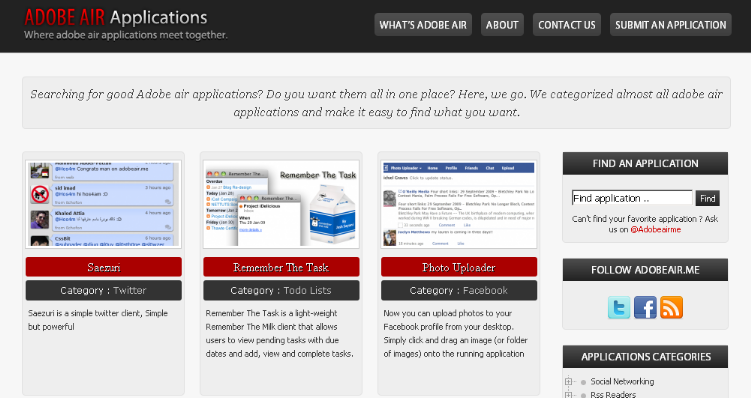Open the @Adobeairme Twitter link
Image resolution: width=751 pixels, height=398 pixels.
[656, 229]
